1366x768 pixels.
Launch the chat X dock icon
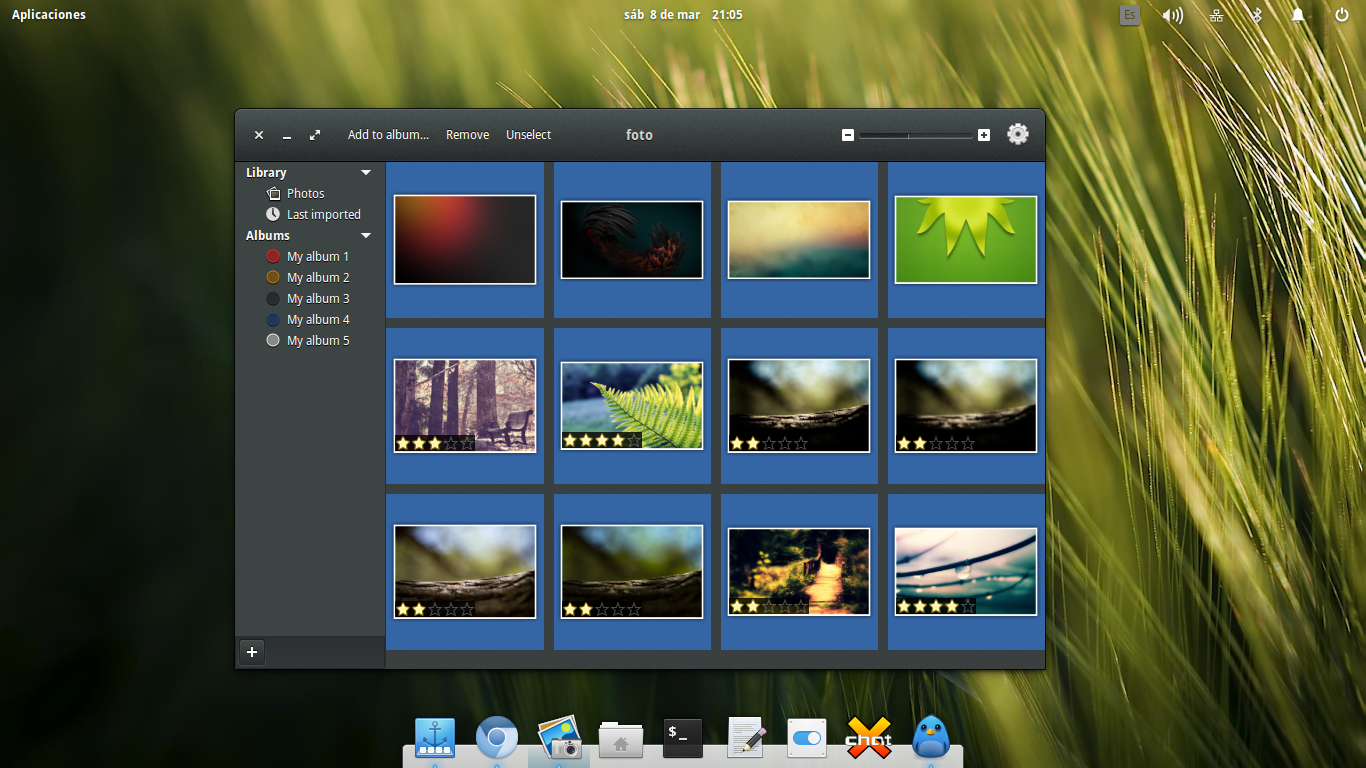click(869, 739)
